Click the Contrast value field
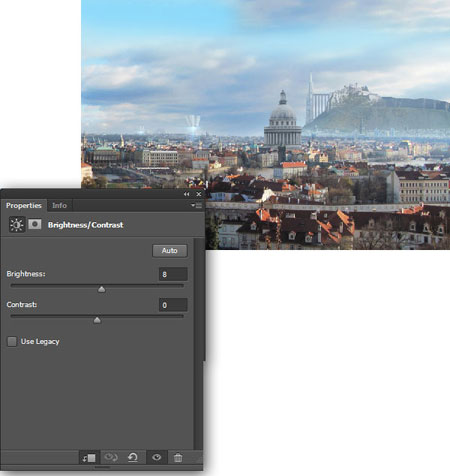The image size is (450, 476). click(x=173, y=305)
